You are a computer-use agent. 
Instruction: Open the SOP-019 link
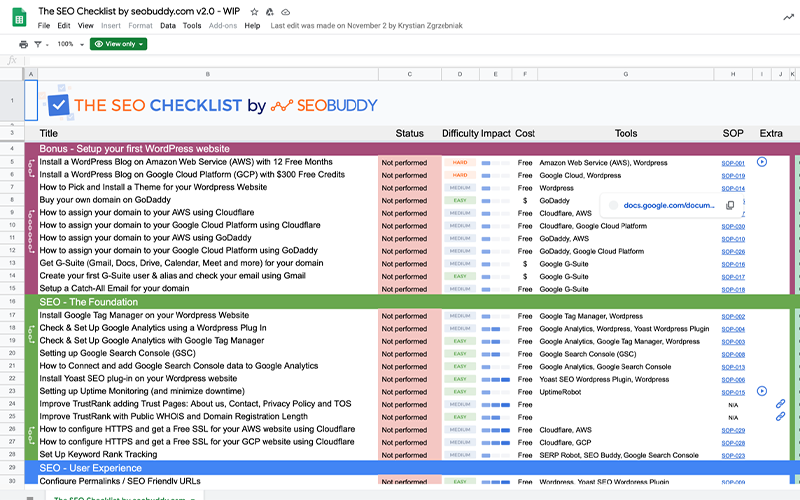click(x=733, y=176)
